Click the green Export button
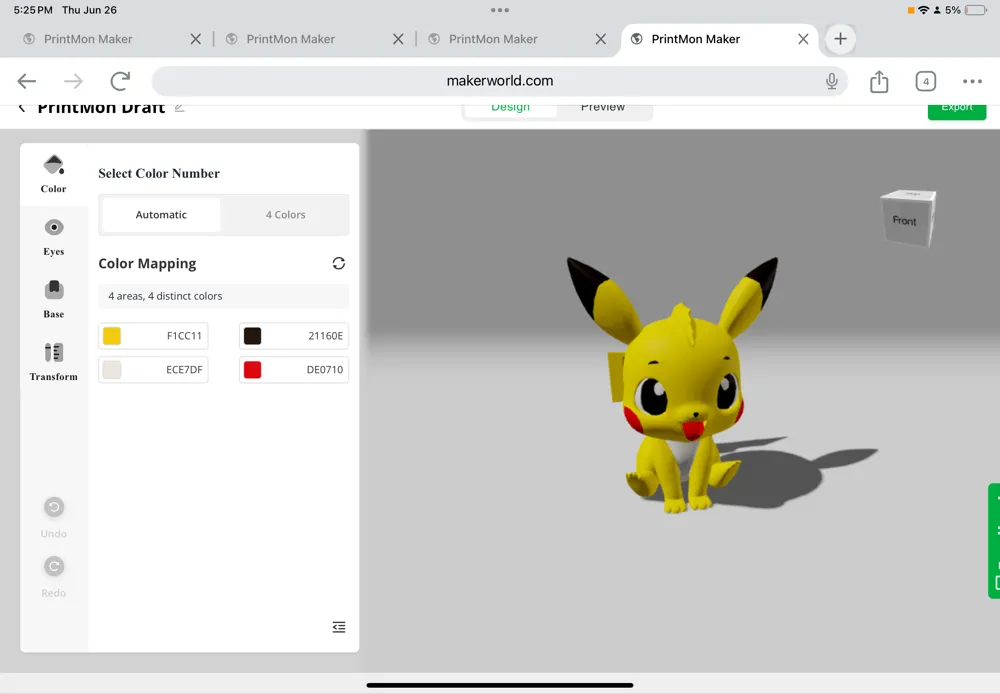The width and height of the screenshot is (1000, 694). (957, 111)
